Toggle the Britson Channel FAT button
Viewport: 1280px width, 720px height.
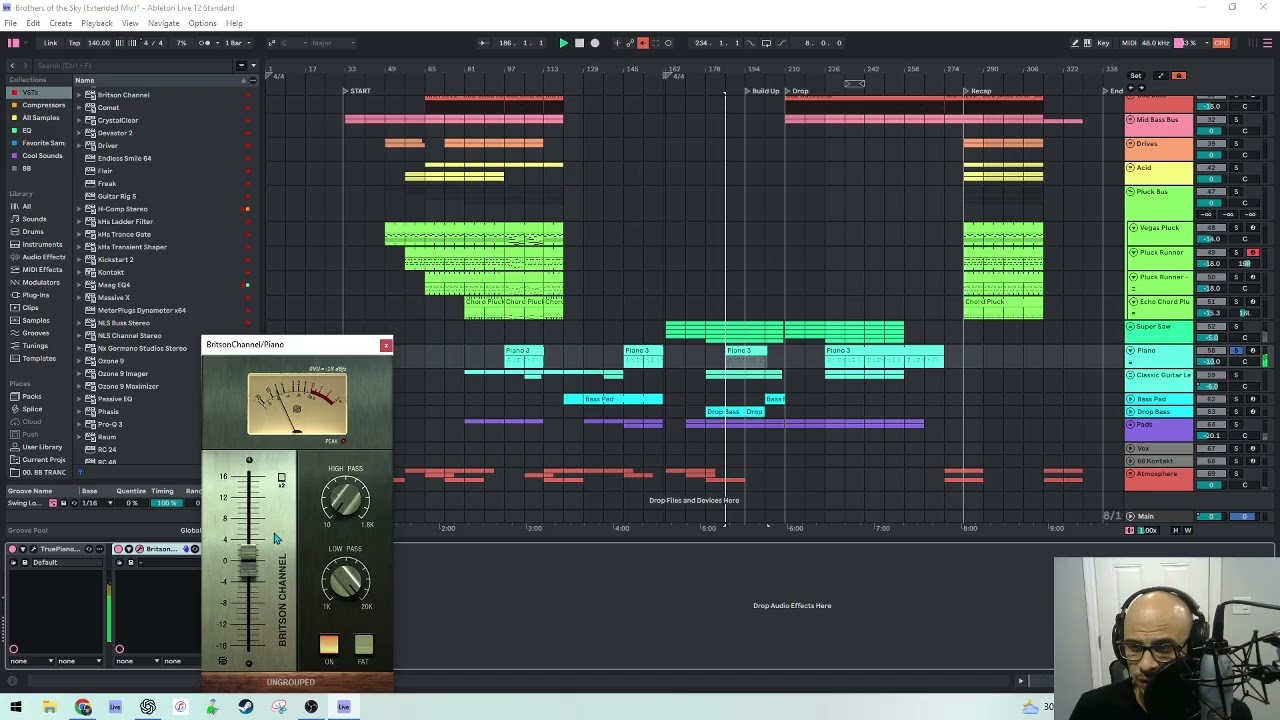363,645
